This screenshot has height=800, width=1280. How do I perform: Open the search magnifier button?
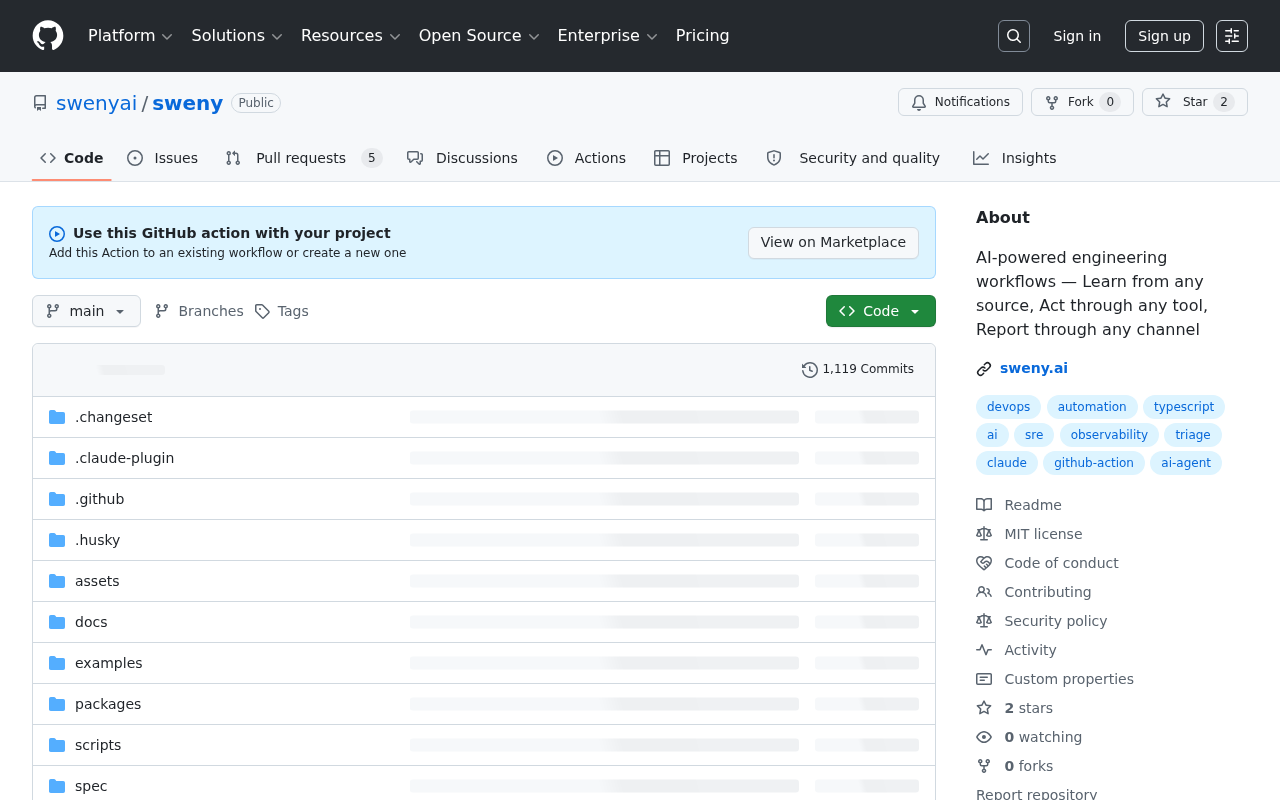pyautogui.click(x=1014, y=36)
